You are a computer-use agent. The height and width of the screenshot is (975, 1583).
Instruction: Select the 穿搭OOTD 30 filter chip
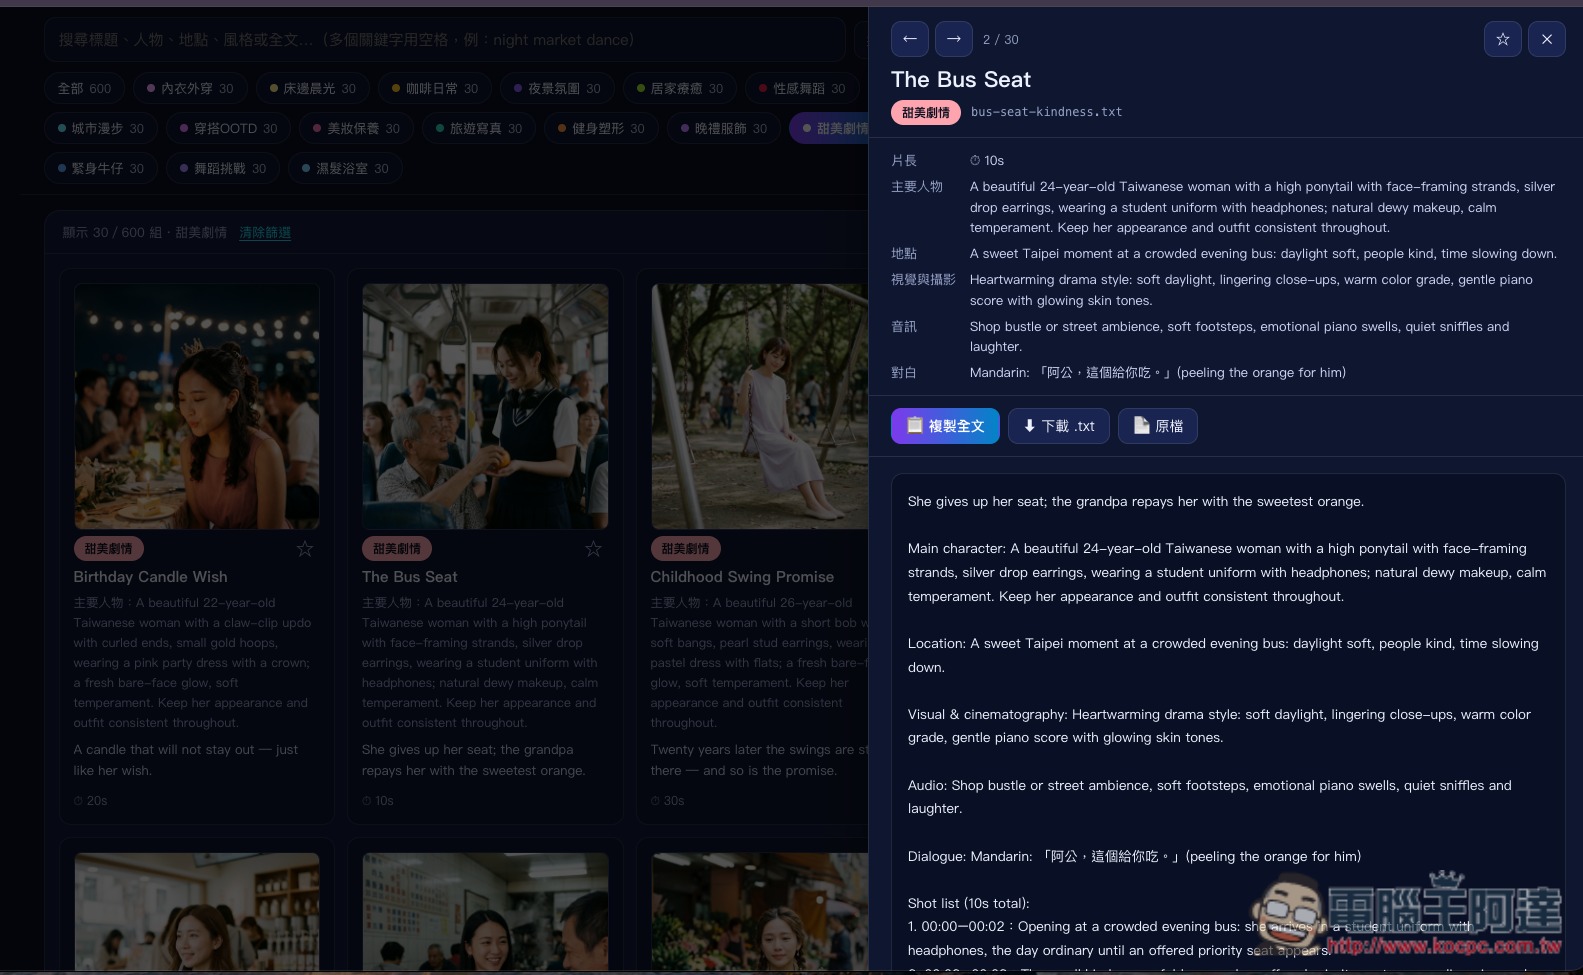point(228,128)
